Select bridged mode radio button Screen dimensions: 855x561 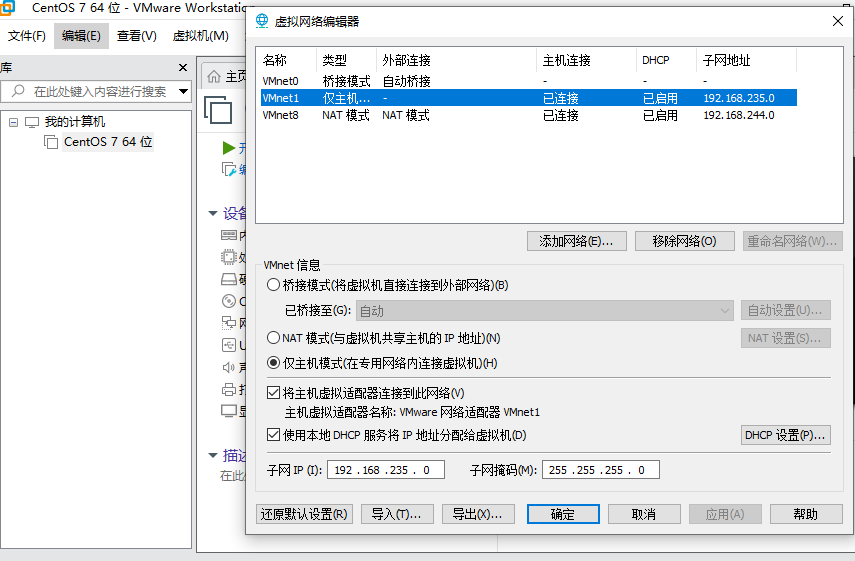click(273, 285)
